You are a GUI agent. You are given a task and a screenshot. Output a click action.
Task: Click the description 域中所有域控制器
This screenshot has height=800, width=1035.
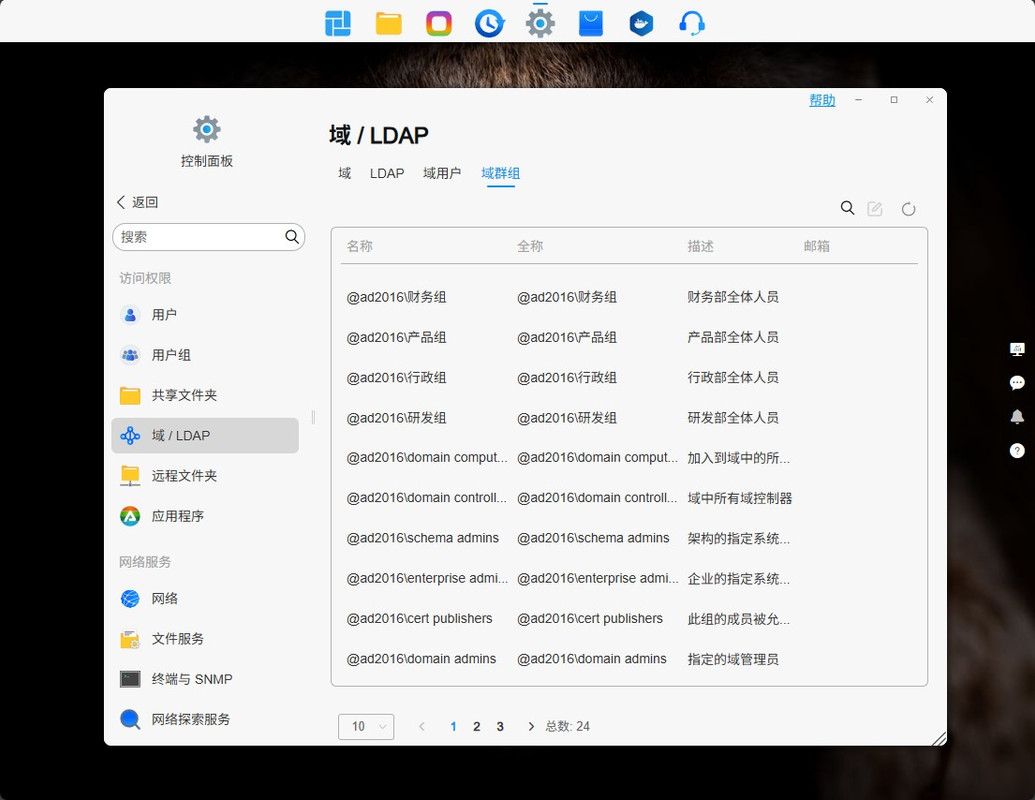(739, 498)
